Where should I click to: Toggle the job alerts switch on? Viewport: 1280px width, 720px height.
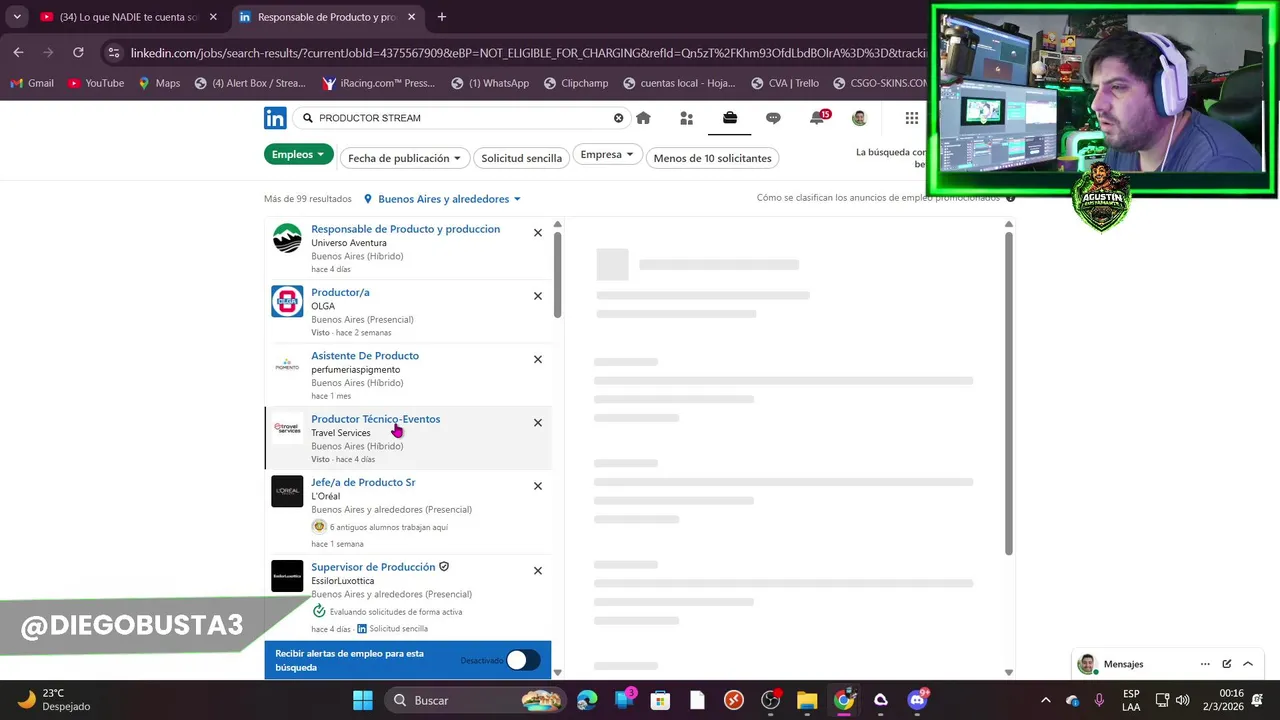522,660
